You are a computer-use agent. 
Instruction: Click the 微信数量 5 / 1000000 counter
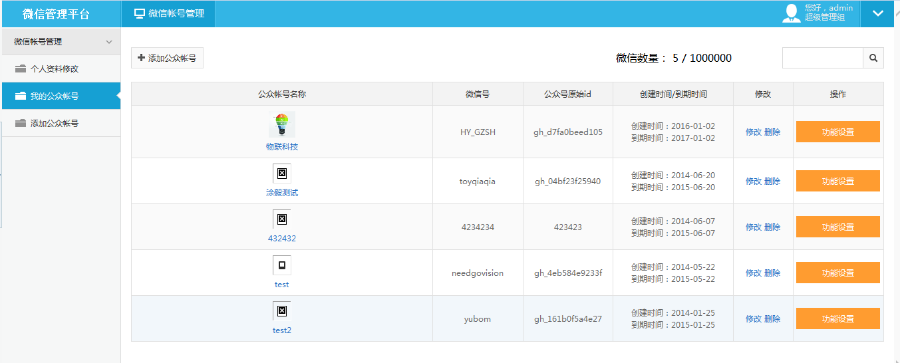[673, 58]
